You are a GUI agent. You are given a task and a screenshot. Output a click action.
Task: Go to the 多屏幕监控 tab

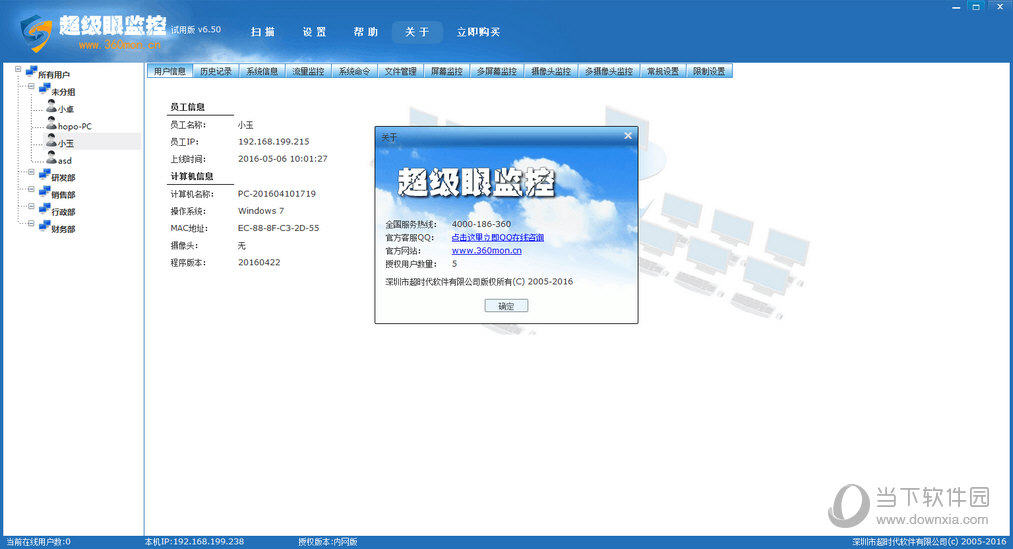(x=497, y=71)
